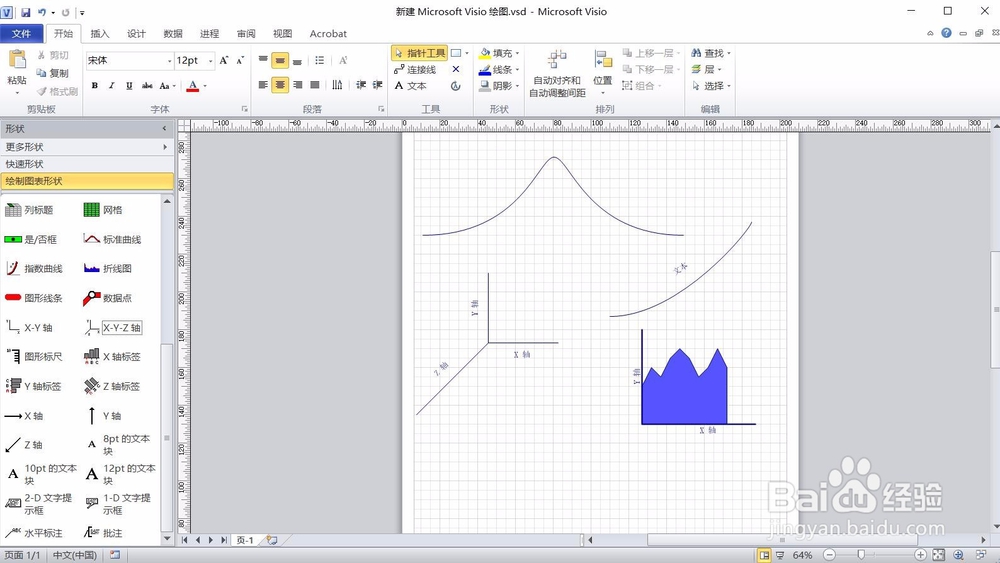Toggle bold formatting
Screen dimensions: 1000x563
coord(94,85)
